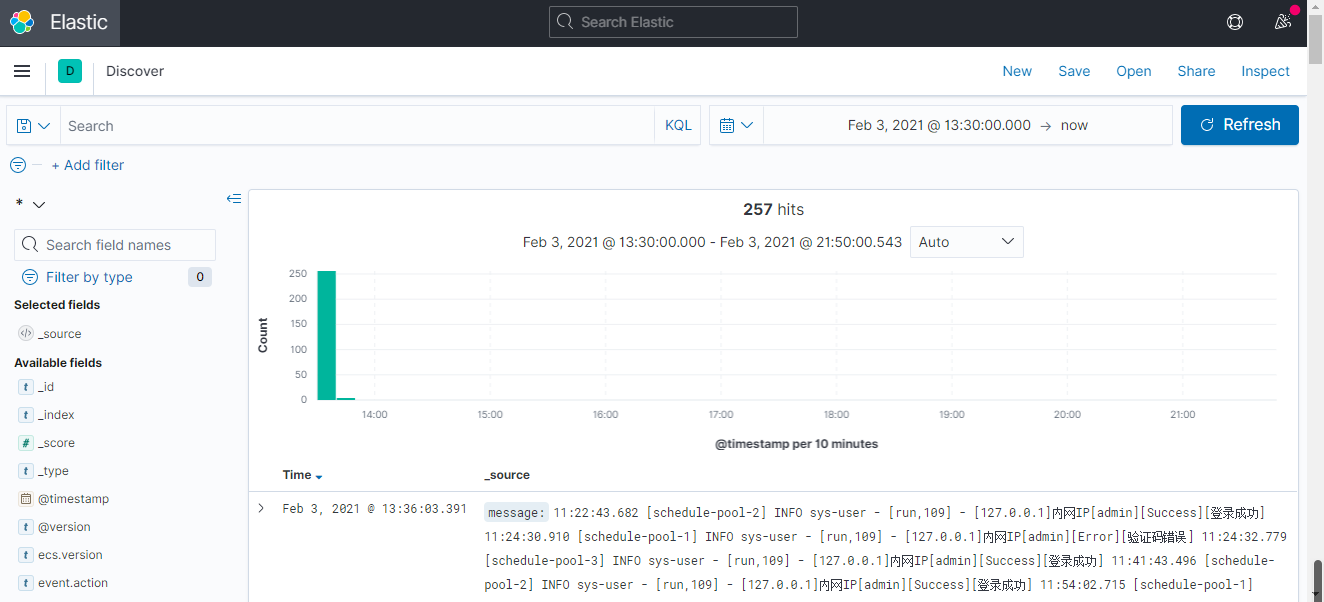Click the Refresh button
Screen dimensions: 1324x602
click(1239, 124)
